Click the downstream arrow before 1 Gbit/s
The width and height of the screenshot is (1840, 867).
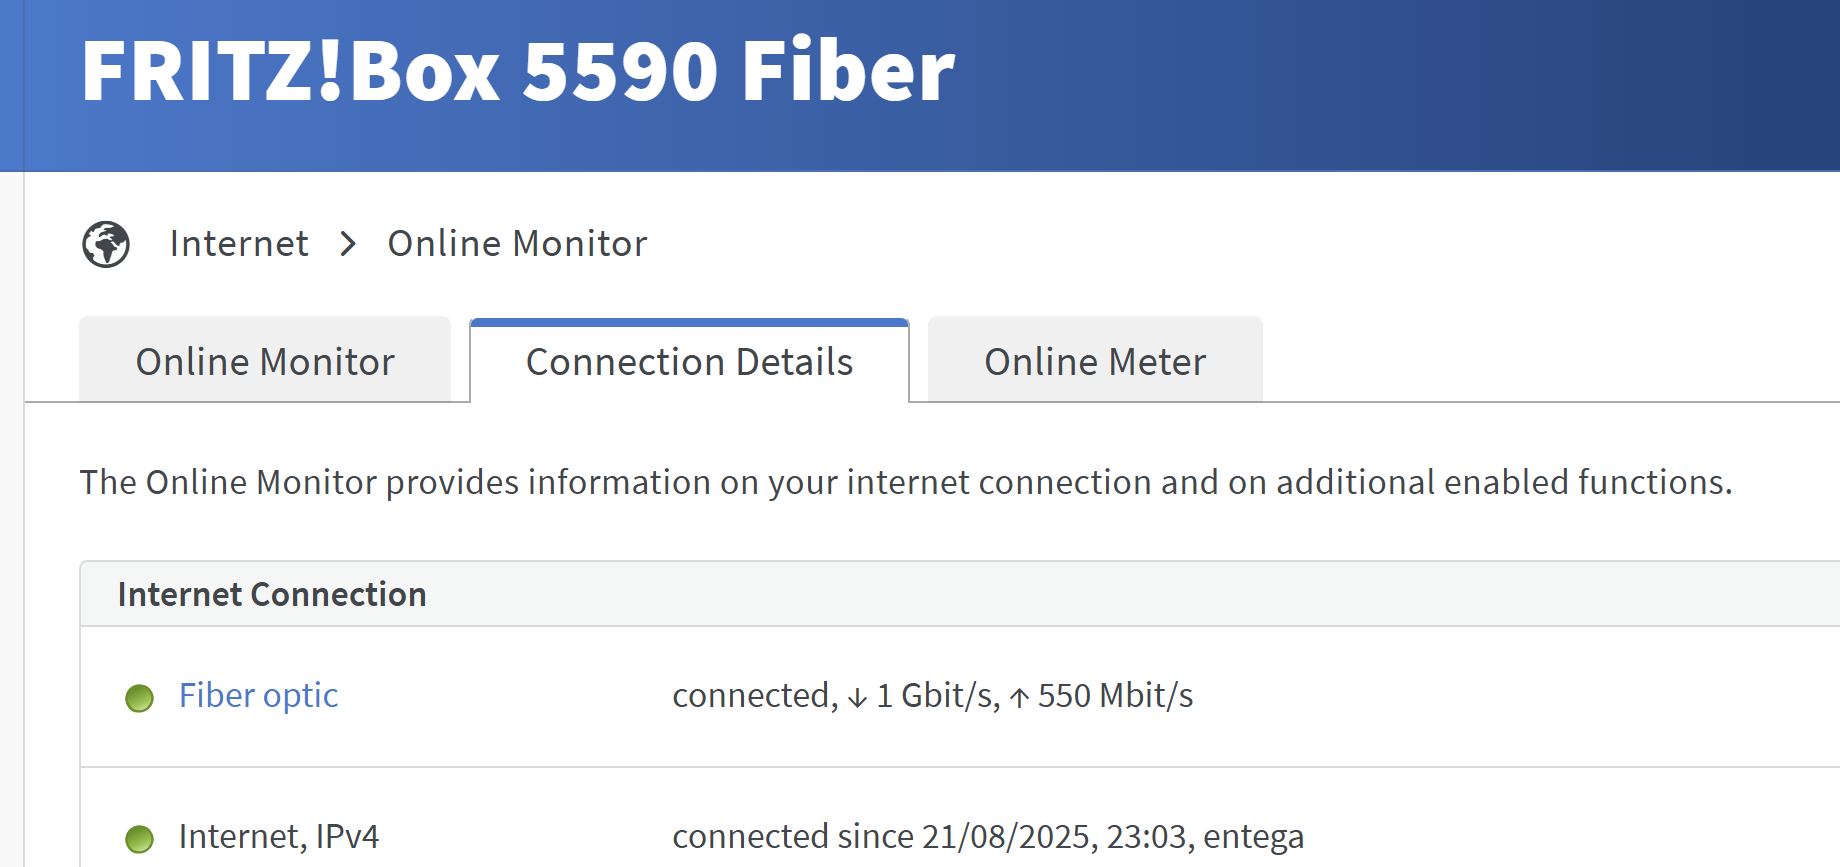pyautogui.click(x=857, y=698)
